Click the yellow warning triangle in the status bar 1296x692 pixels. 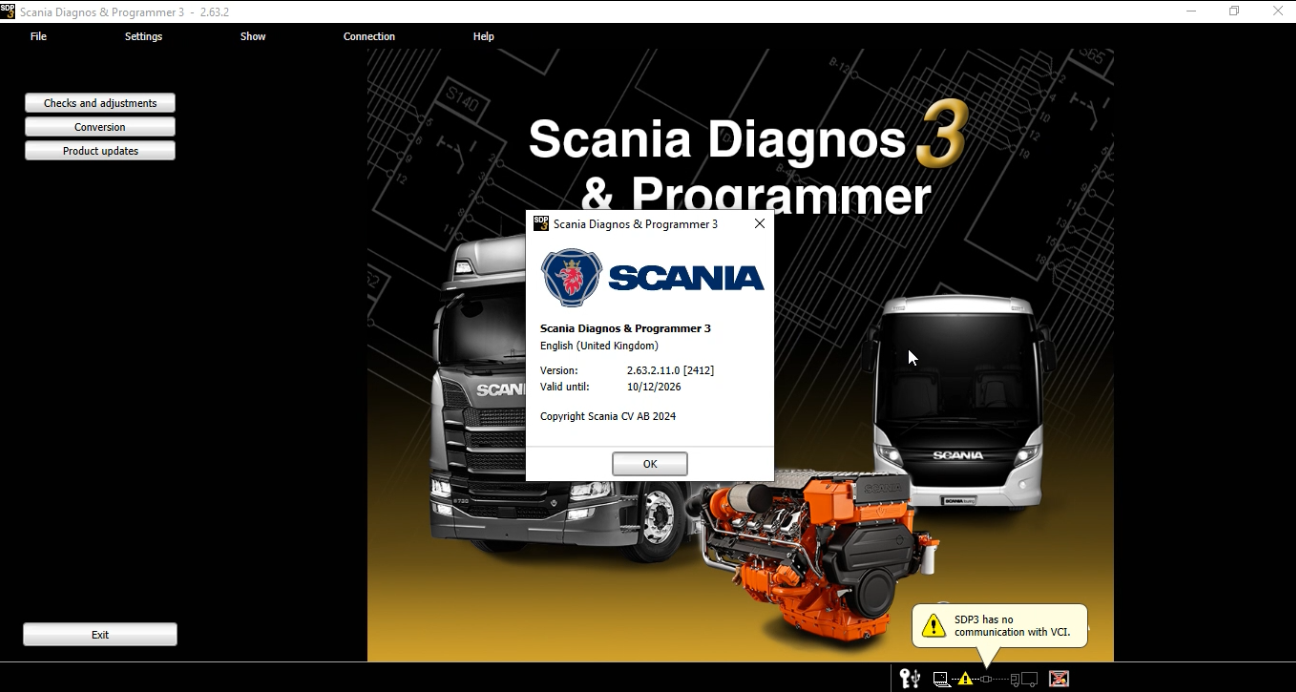[965, 678]
